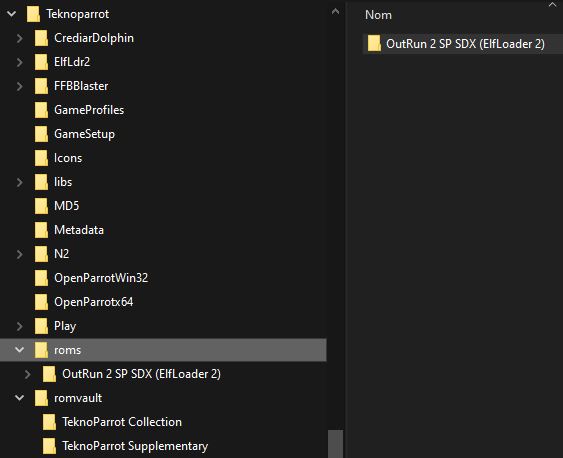Expand OutRun 2 SP SDX tree chevron

[x=28, y=374]
